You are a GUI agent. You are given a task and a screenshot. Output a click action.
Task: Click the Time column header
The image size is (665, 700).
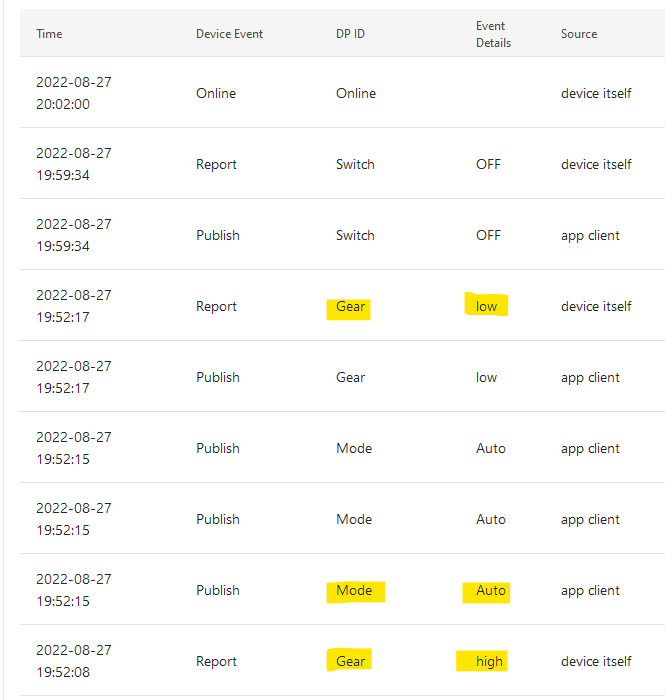[x=49, y=34]
